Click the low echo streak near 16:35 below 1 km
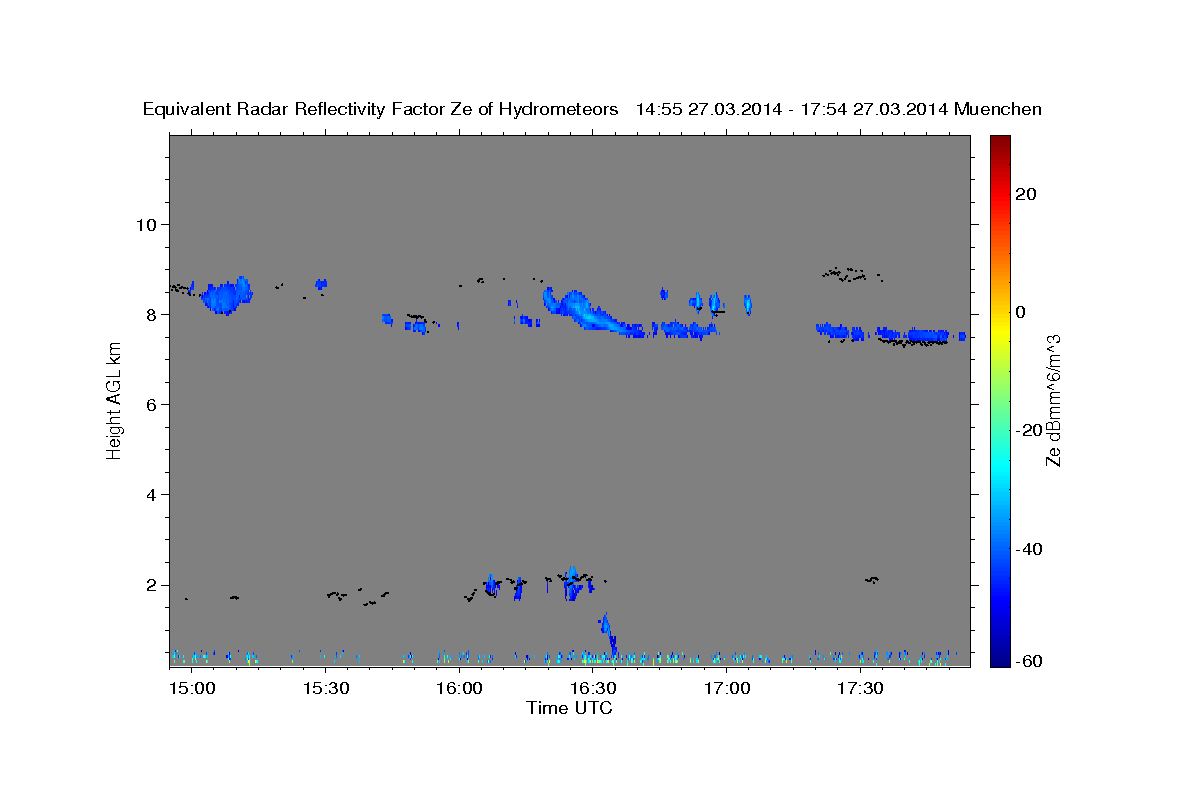1200x800 pixels. [609, 634]
